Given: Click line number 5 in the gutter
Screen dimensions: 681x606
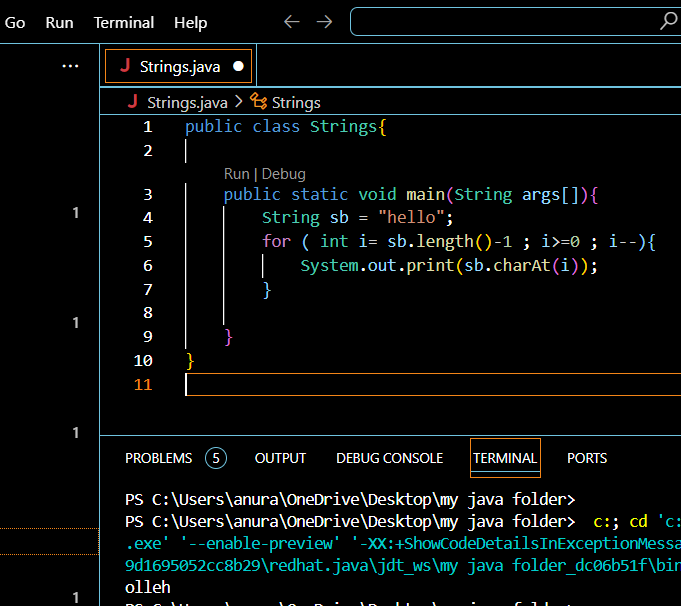Looking at the screenshot, I should pos(148,241).
